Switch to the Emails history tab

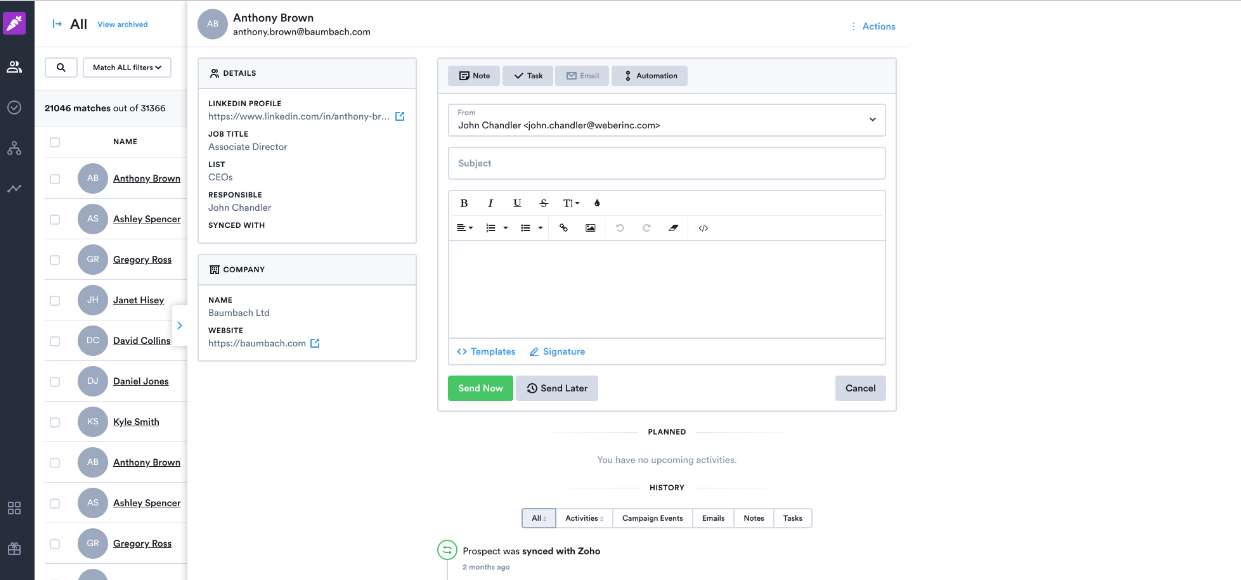[712, 518]
